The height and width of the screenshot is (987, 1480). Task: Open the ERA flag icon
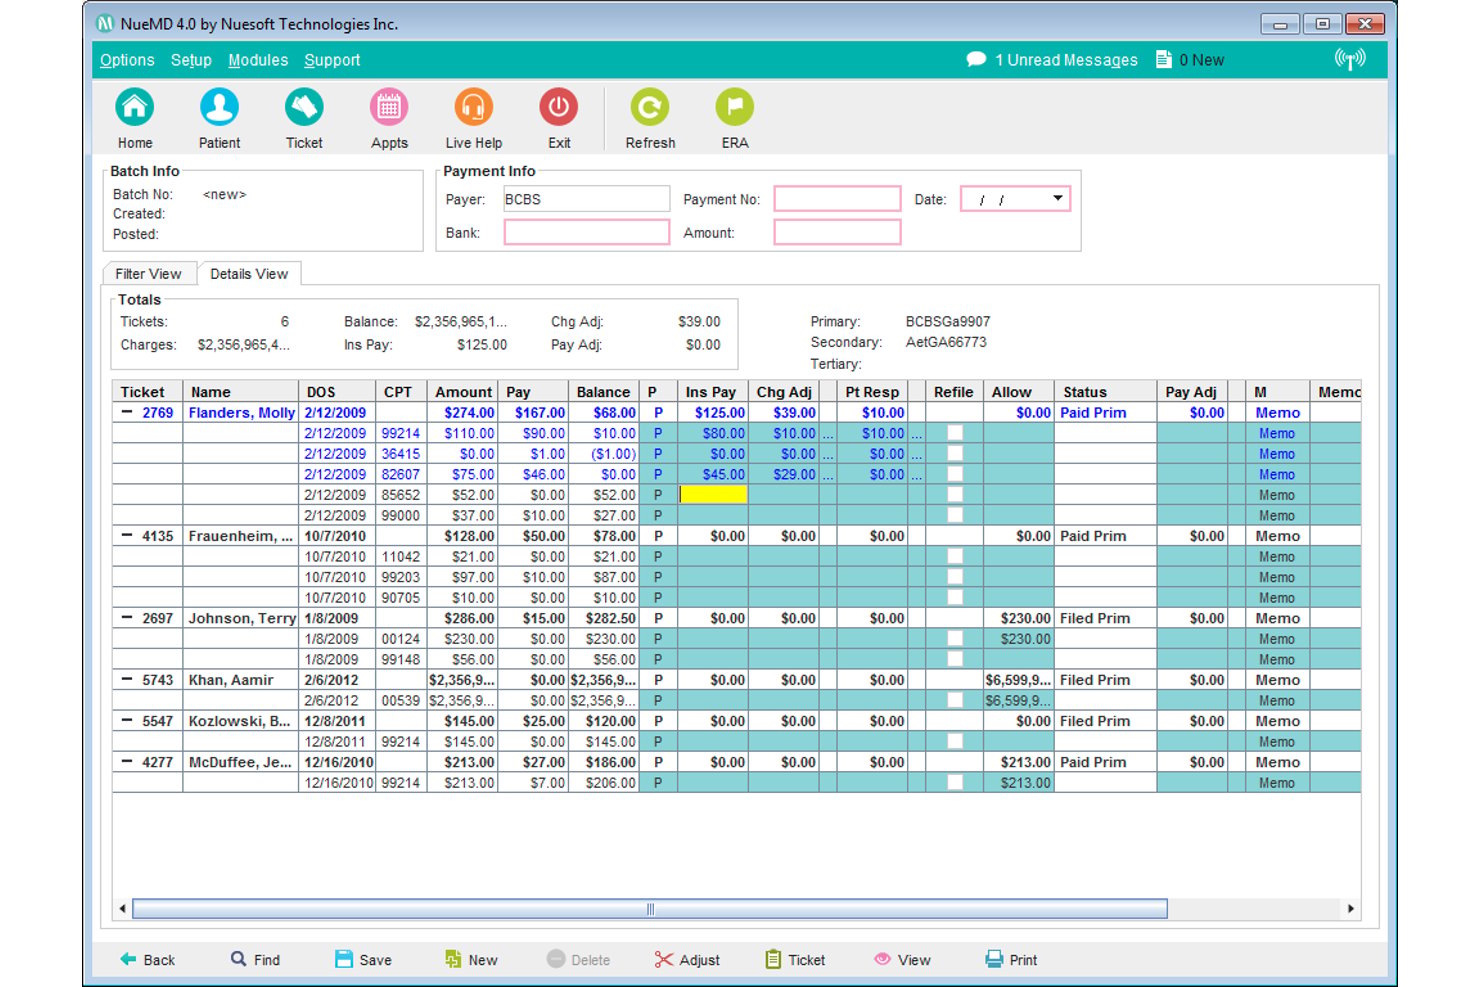click(735, 107)
